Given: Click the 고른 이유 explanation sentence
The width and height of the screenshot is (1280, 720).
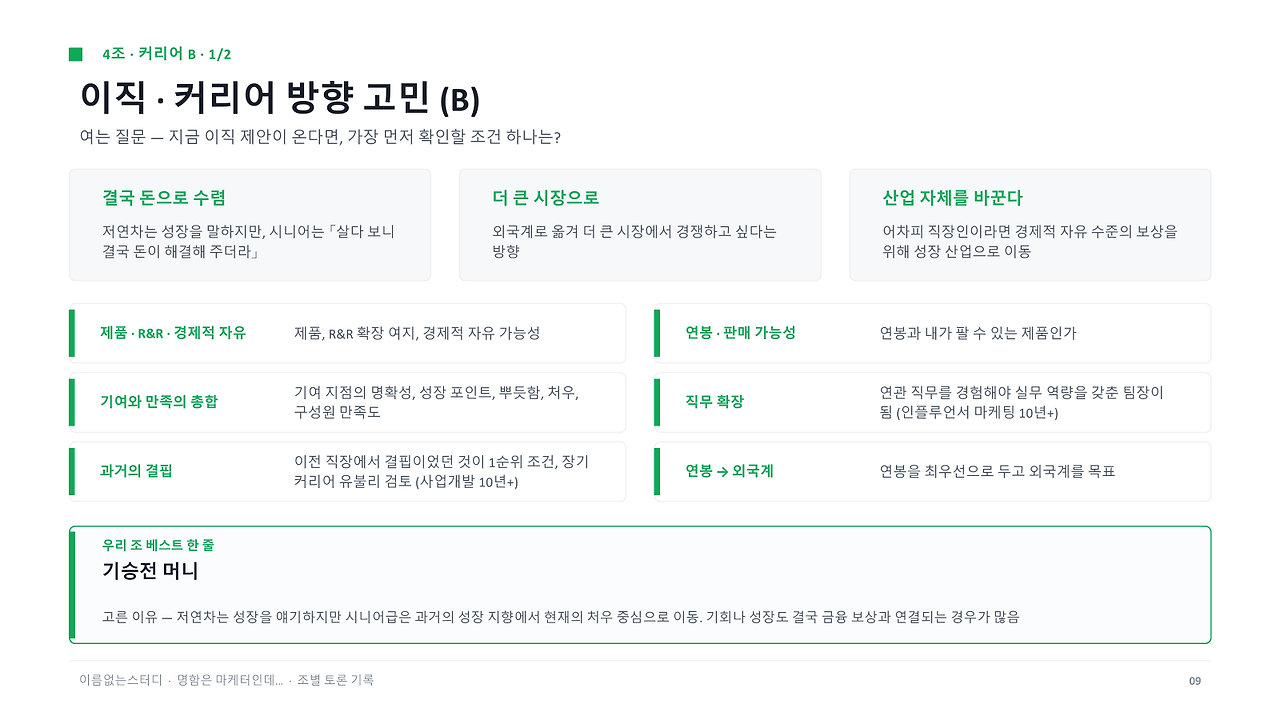Looking at the screenshot, I should 560,617.
